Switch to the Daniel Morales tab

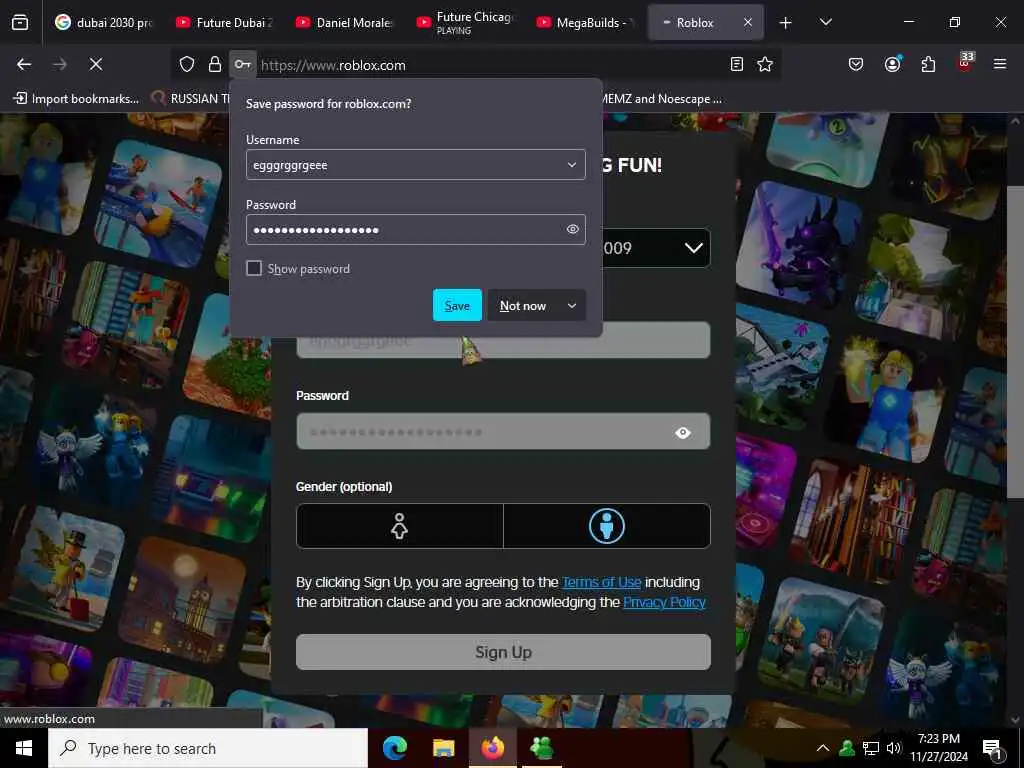tap(344, 23)
